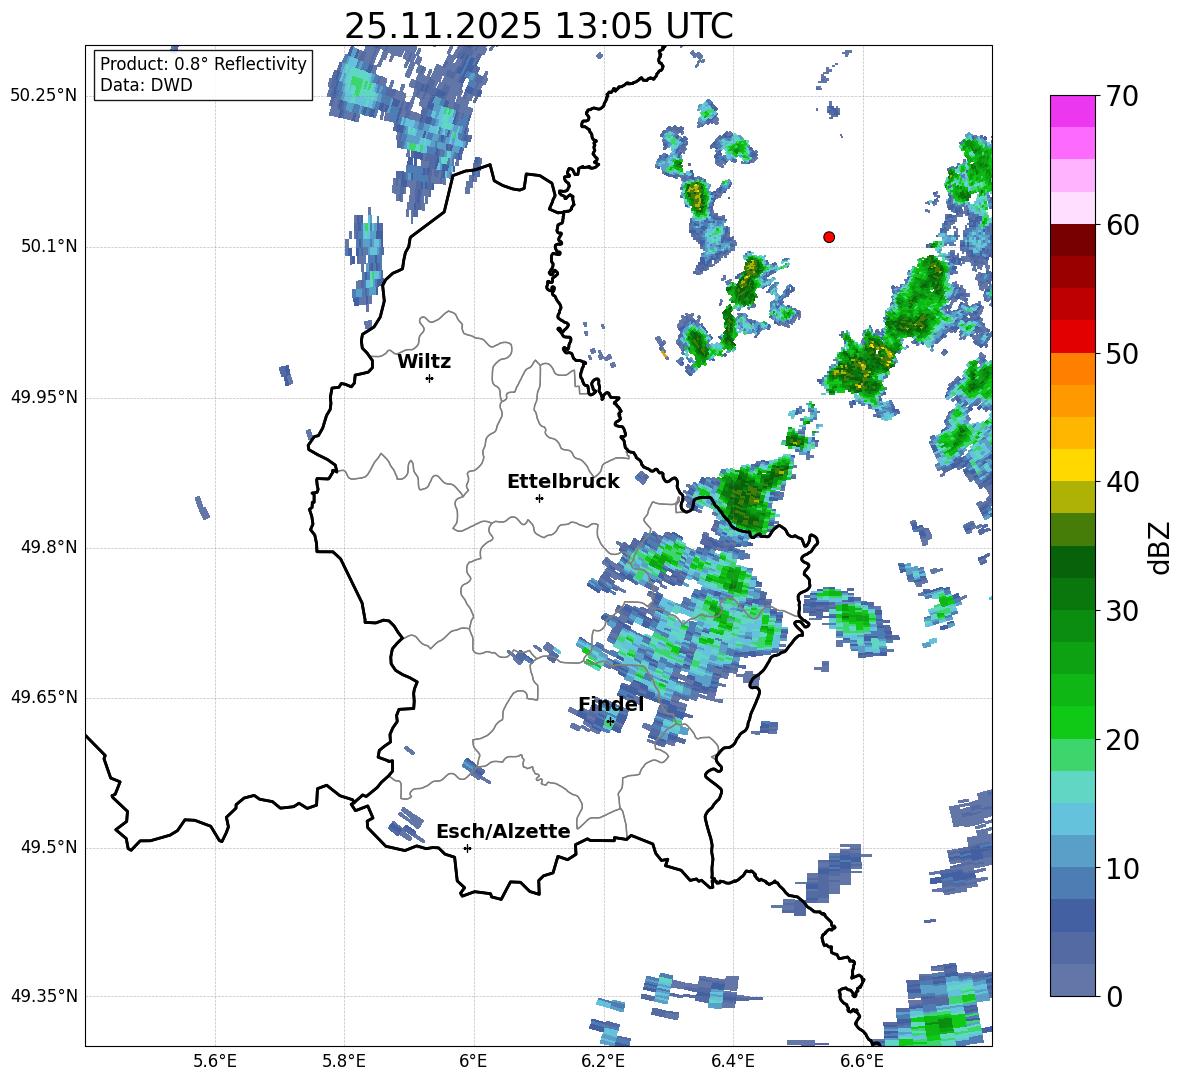
Task: Click the Esch/Alzette station cross marker
Action: pos(467,848)
